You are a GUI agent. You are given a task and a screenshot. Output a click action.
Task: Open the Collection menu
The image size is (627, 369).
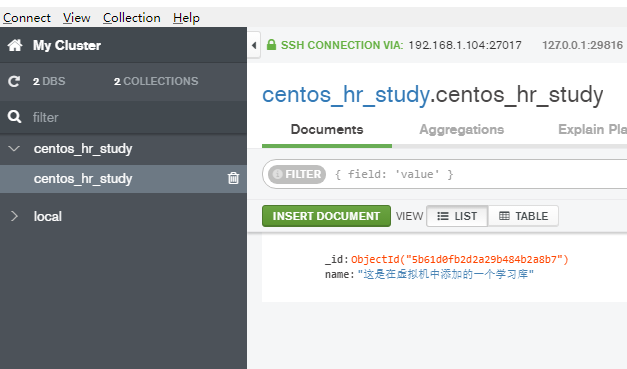point(132,18)
